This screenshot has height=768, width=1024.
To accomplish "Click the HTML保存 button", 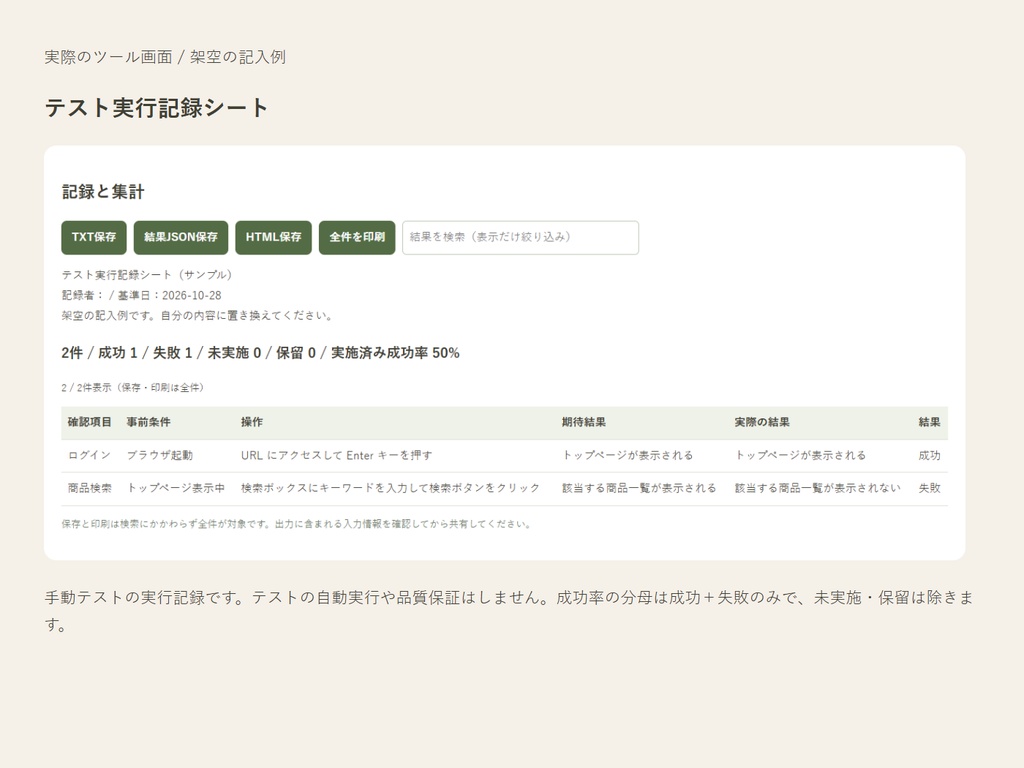I will click(274, 237).
